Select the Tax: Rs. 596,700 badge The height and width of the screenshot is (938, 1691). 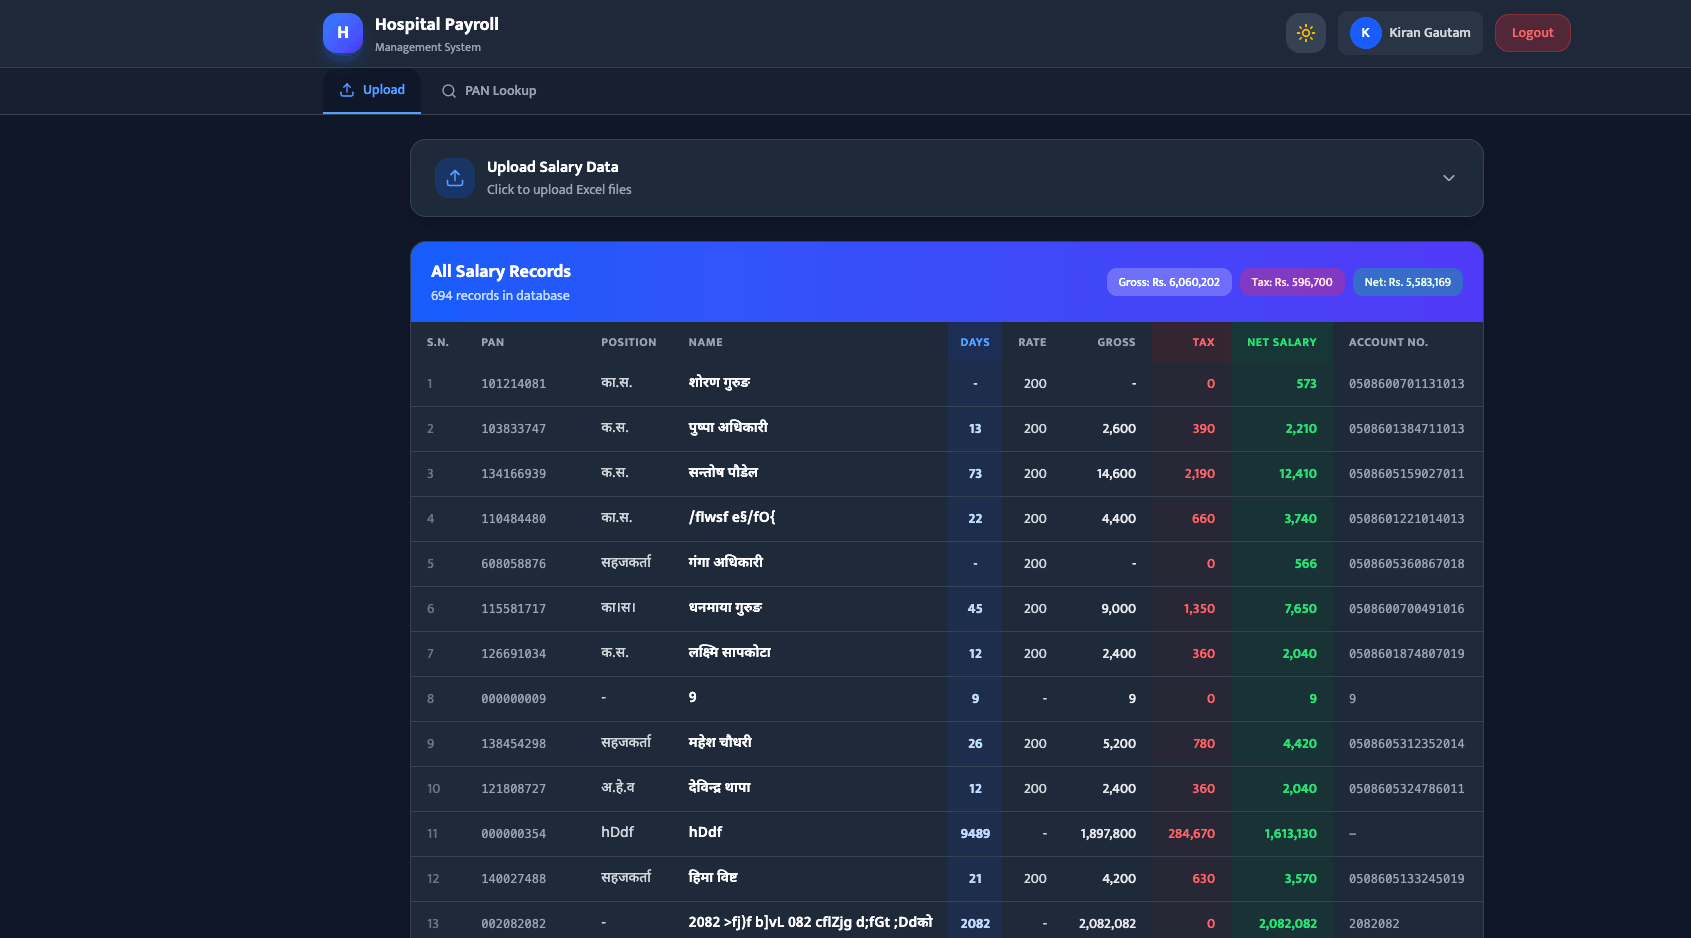click(x=1291, y=282)
